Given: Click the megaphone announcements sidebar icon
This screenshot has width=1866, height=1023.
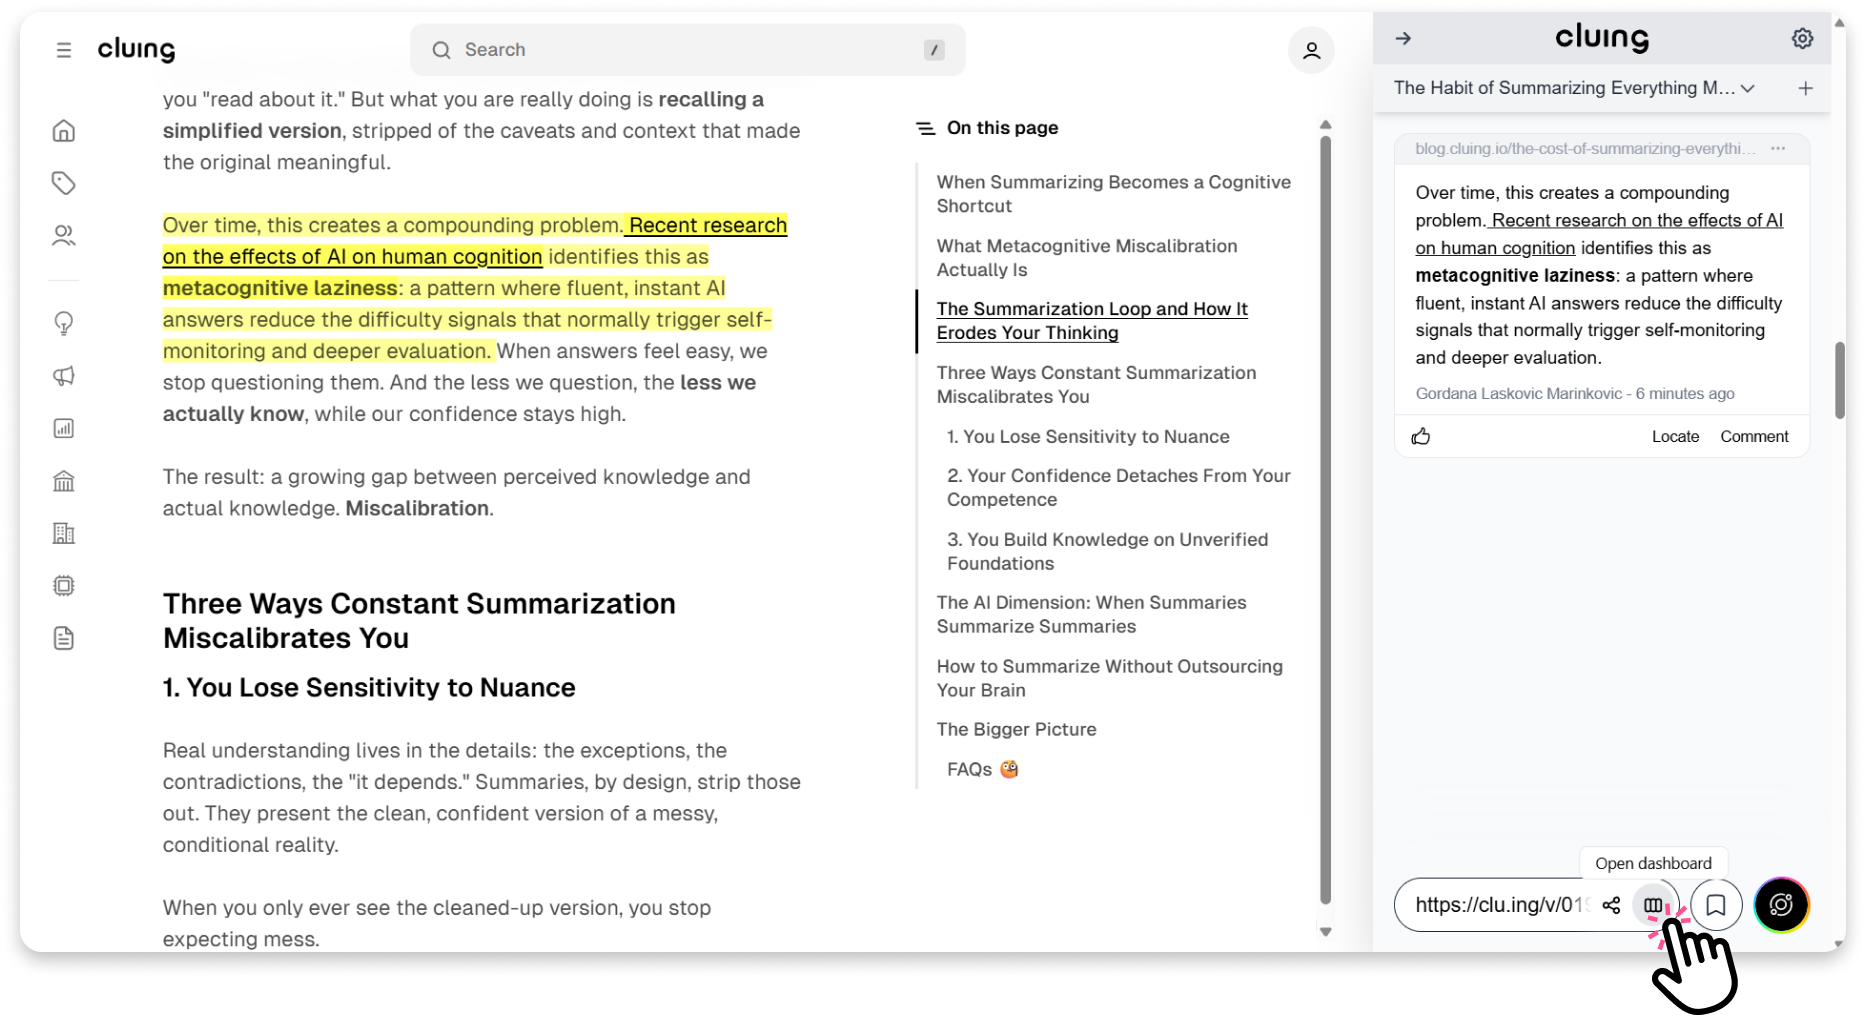Looking at the screenshot, I should pyautogui.click(x=64, y=376).
